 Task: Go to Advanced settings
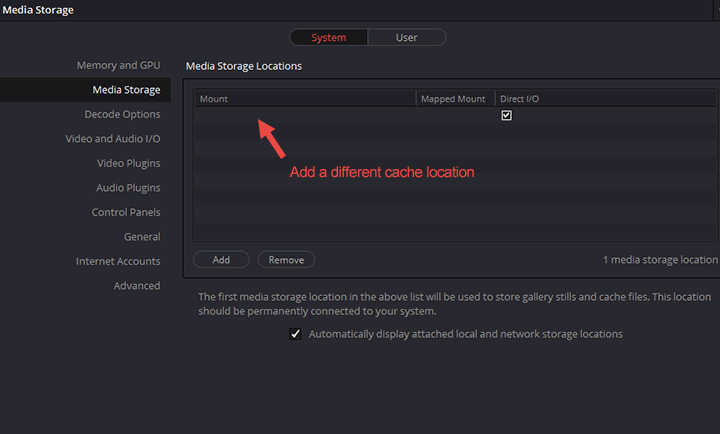[137, 286]
